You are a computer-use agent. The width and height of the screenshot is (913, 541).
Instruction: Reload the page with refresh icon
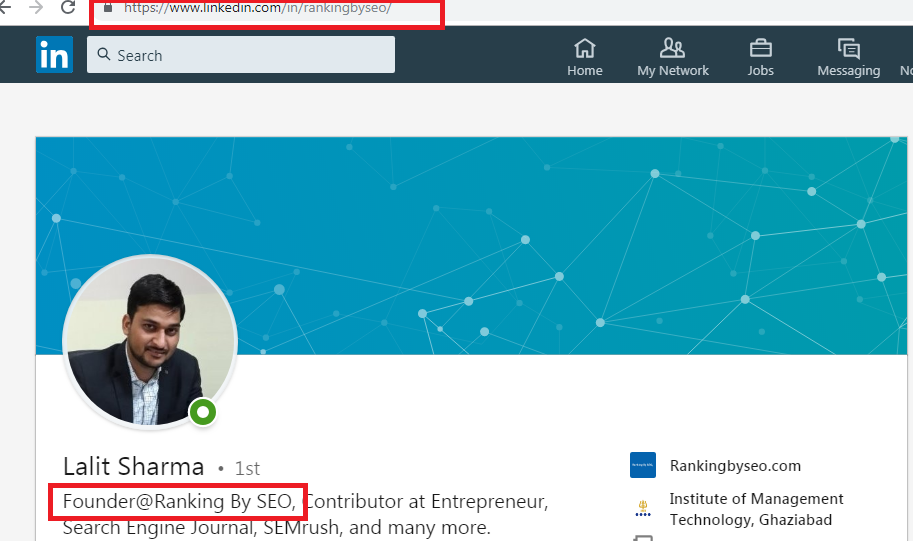[x=68, y=7]
